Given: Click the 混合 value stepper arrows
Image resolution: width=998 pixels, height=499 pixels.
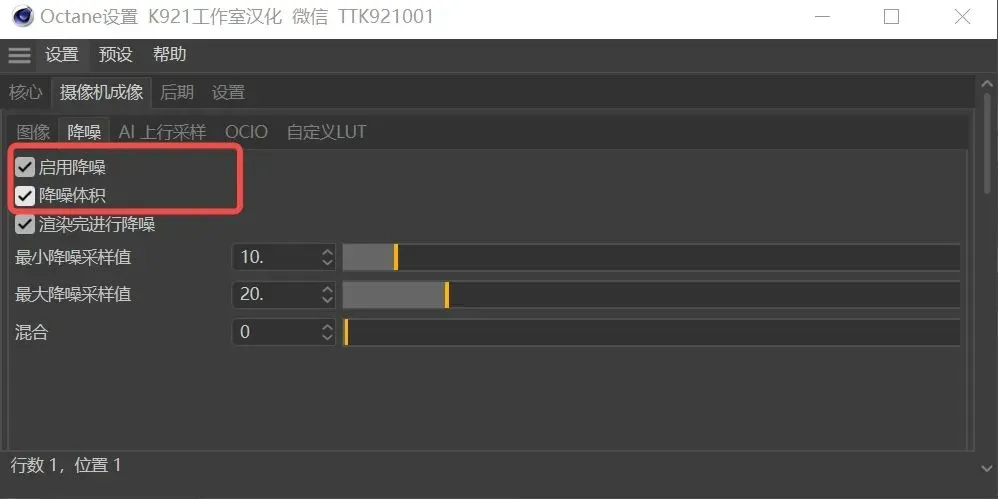Looking at the screenshot, I should (x=327, y=332).
